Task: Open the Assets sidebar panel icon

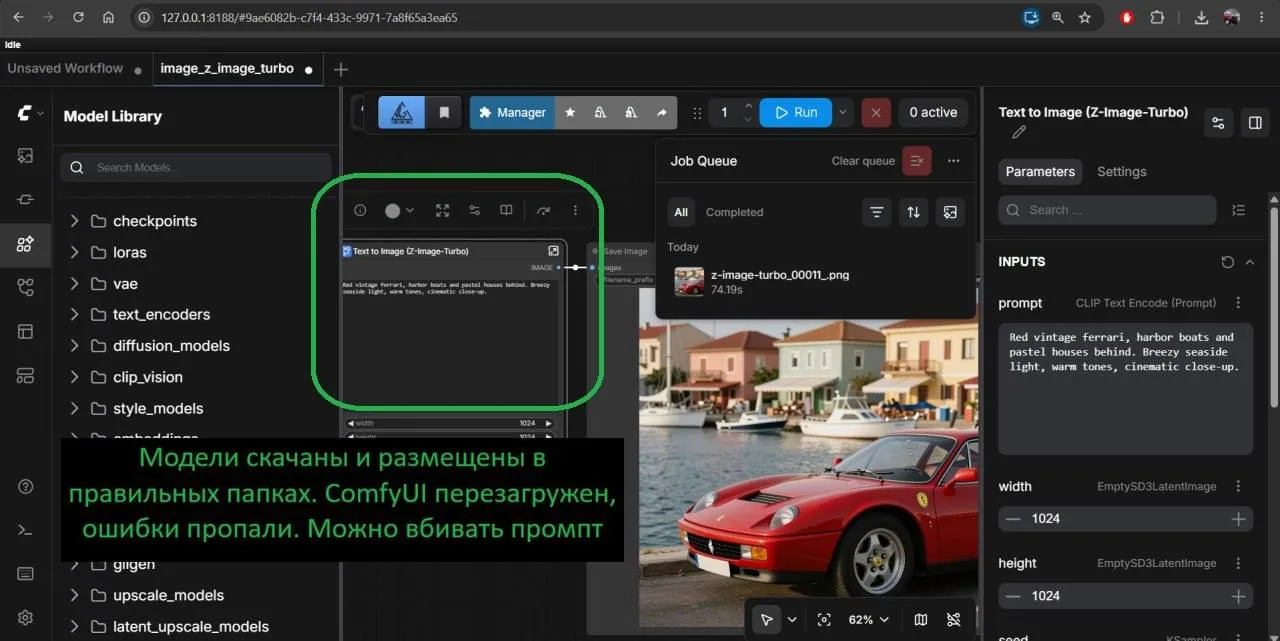Action: [x=25, y=155]
